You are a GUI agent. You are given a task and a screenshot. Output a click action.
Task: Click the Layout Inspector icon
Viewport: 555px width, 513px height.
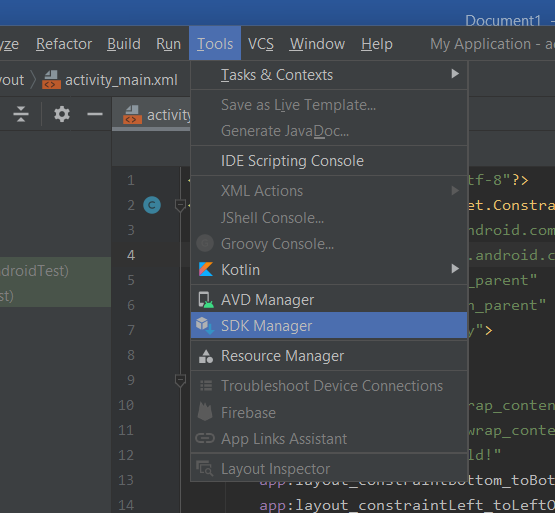(x=205, y=468)
